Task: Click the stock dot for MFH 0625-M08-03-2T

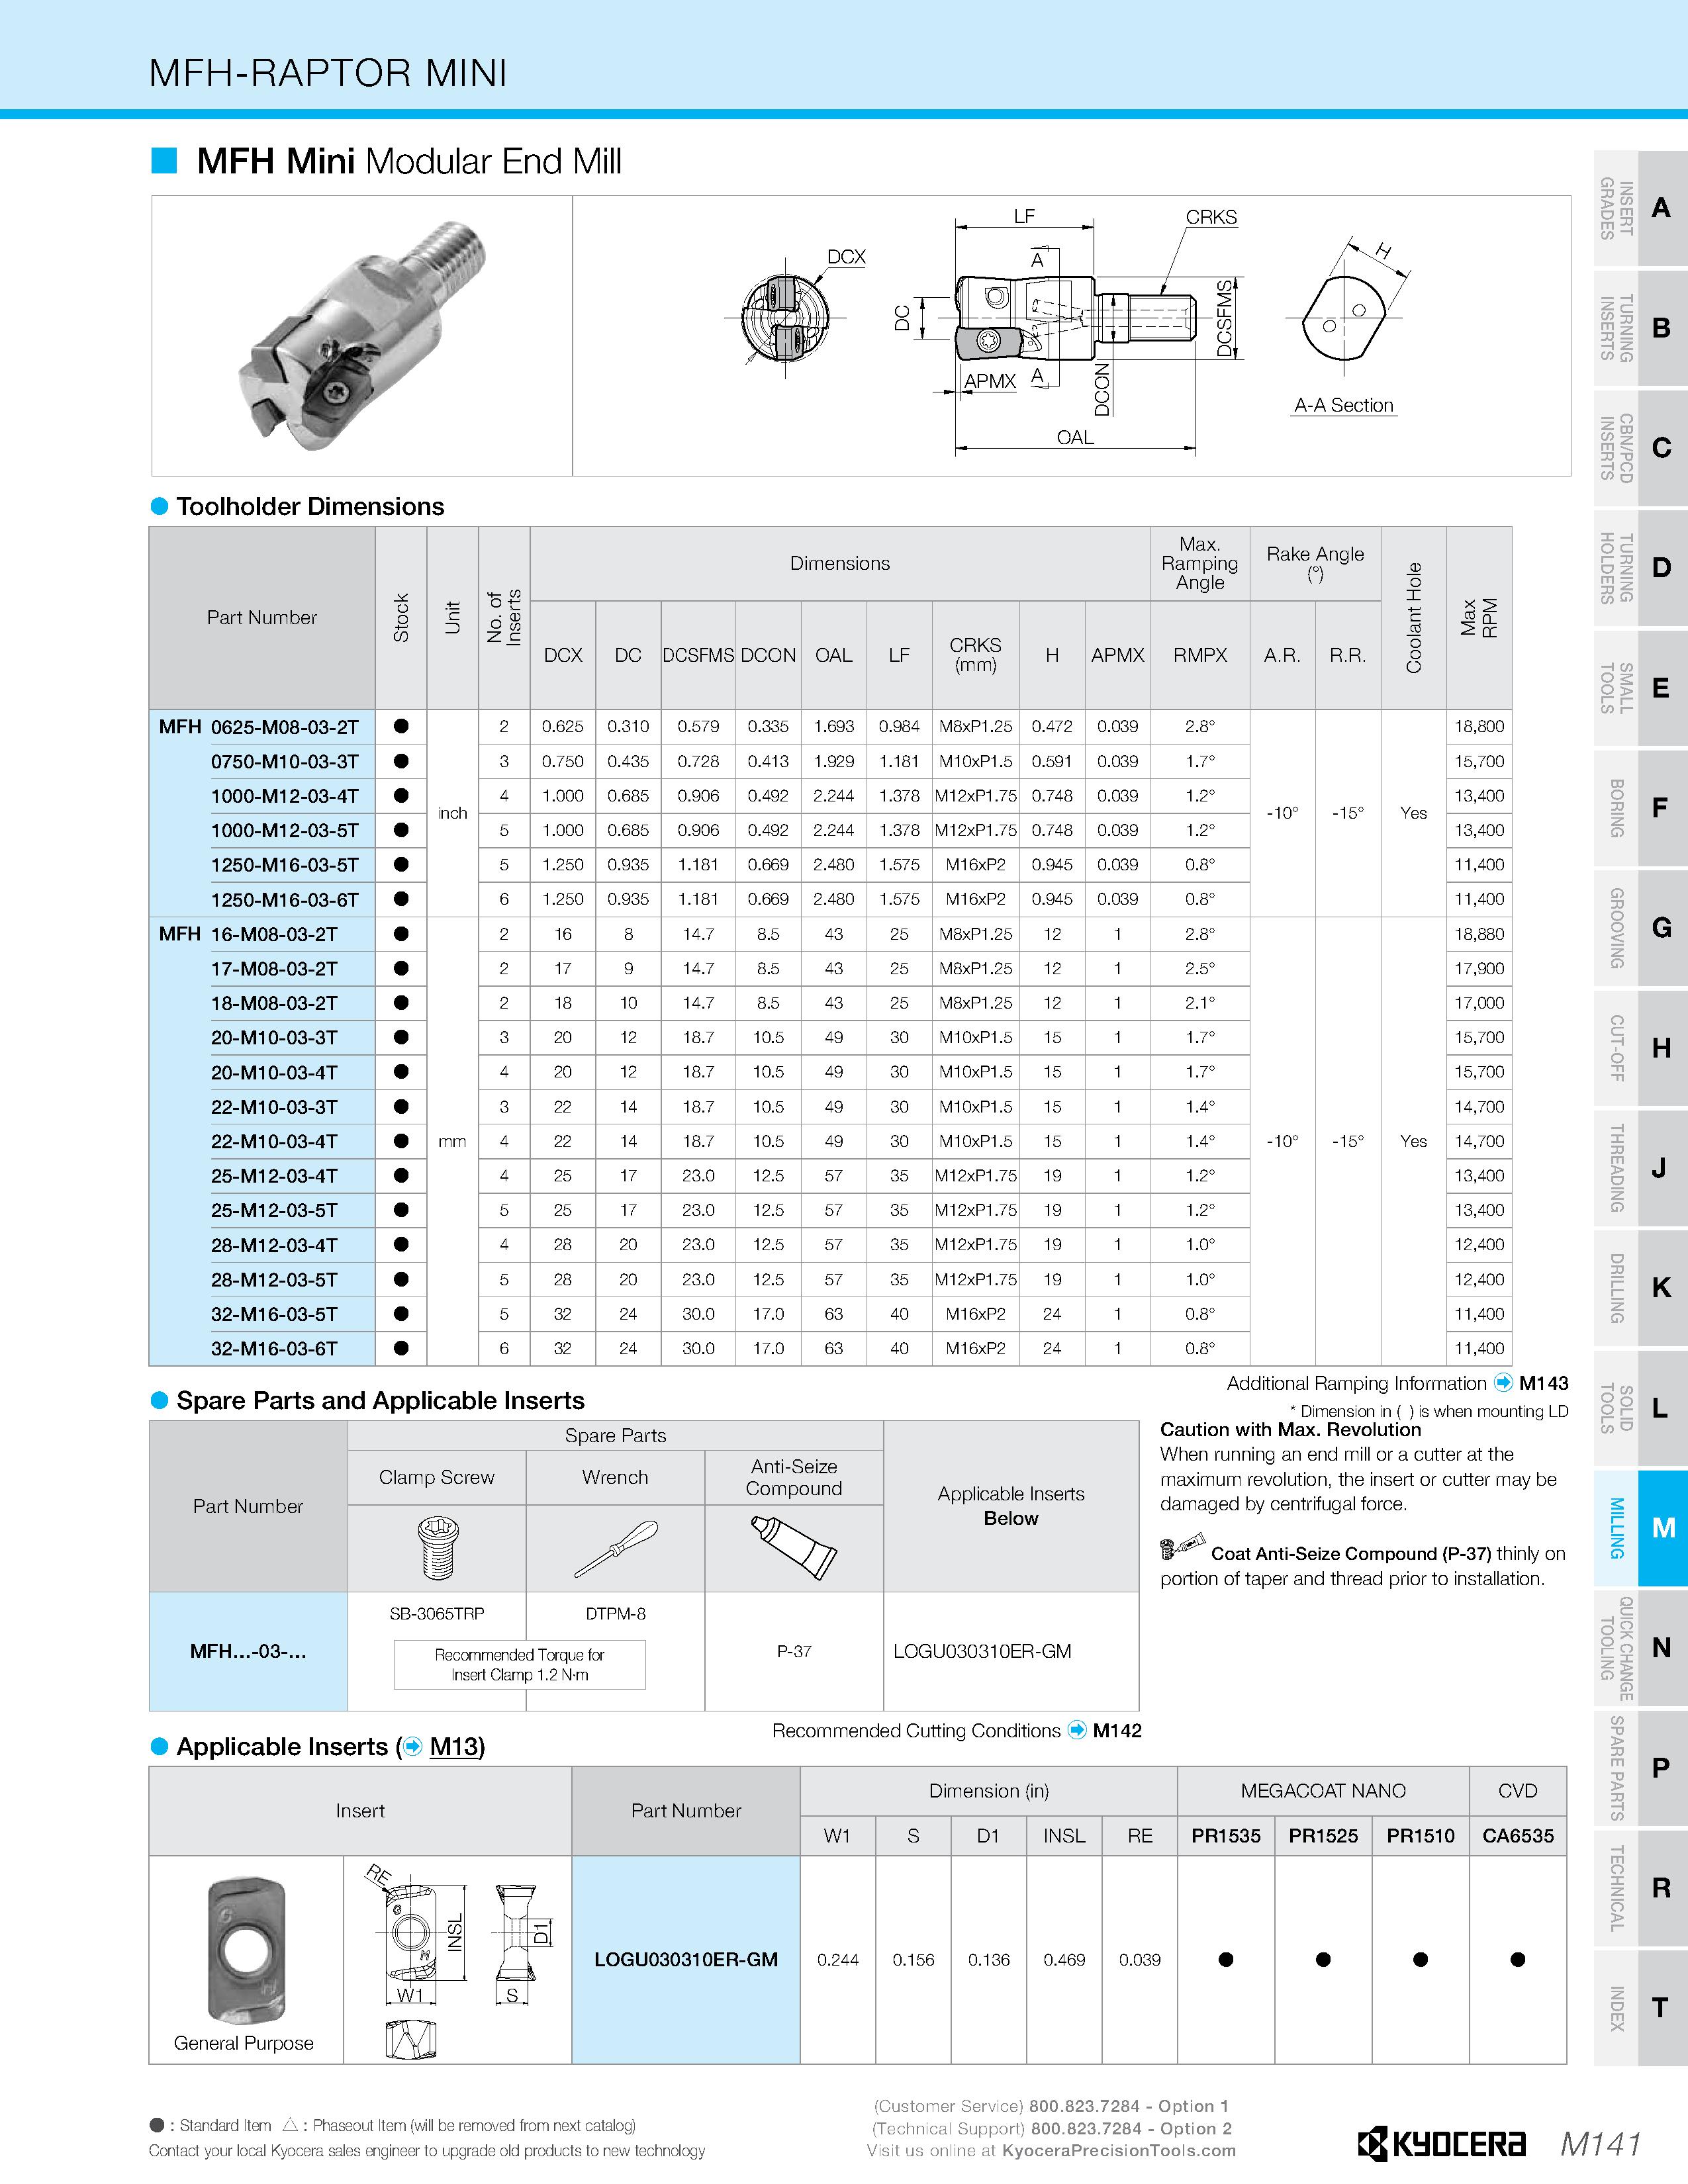Action: [x=401, y=727]
